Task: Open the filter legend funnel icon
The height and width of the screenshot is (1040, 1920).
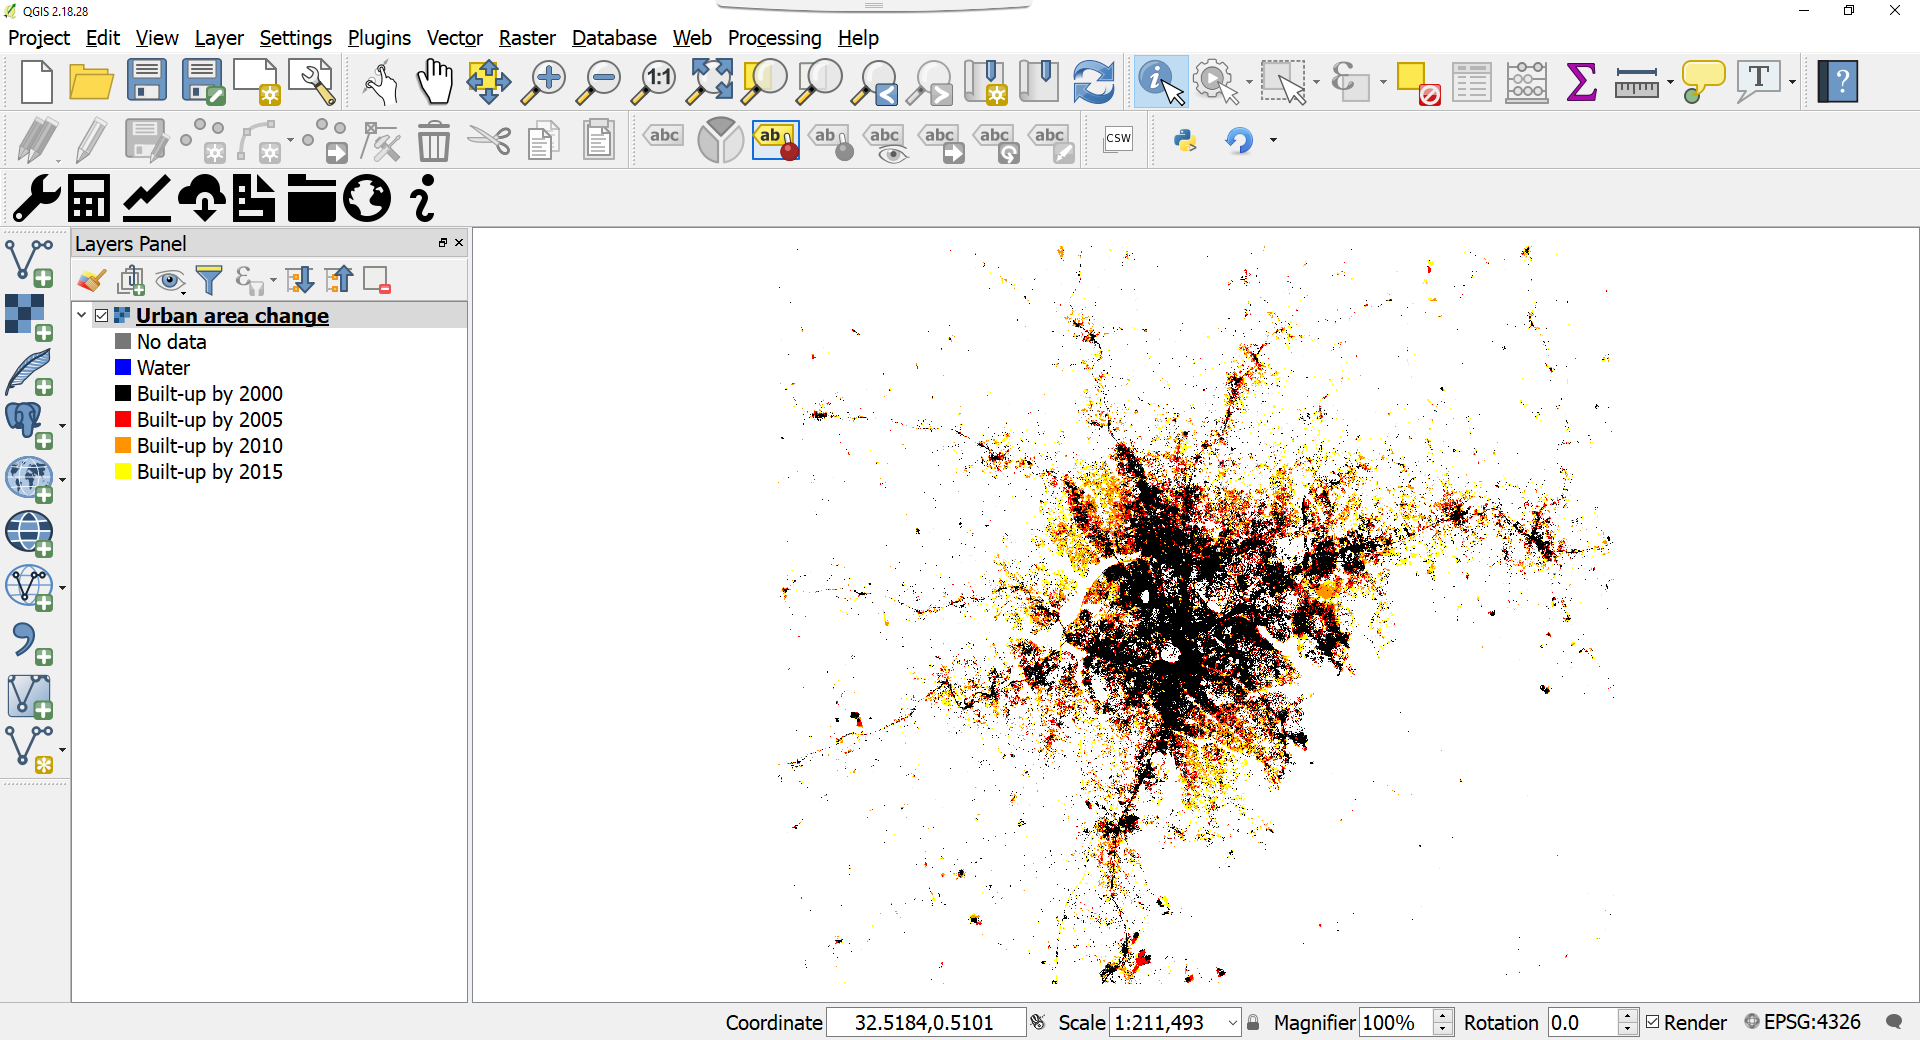Action: pyautogui.click(x=209, y=281)
